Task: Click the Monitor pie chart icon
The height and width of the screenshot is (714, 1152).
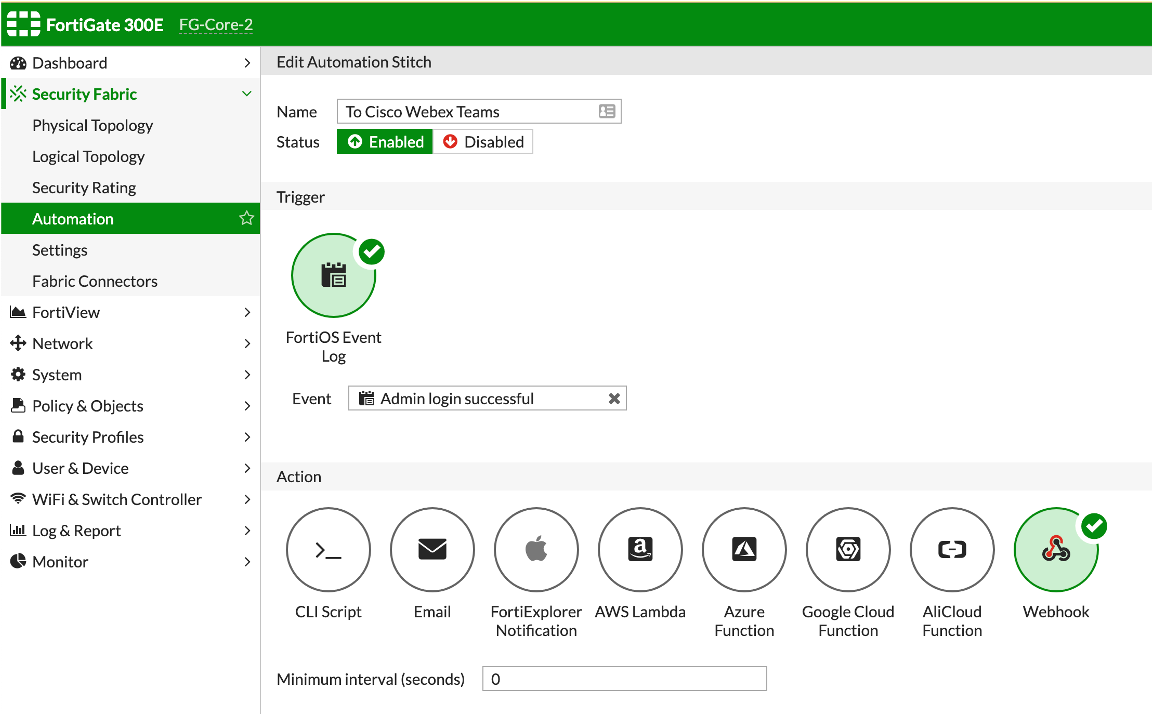Action: (18, 561)
